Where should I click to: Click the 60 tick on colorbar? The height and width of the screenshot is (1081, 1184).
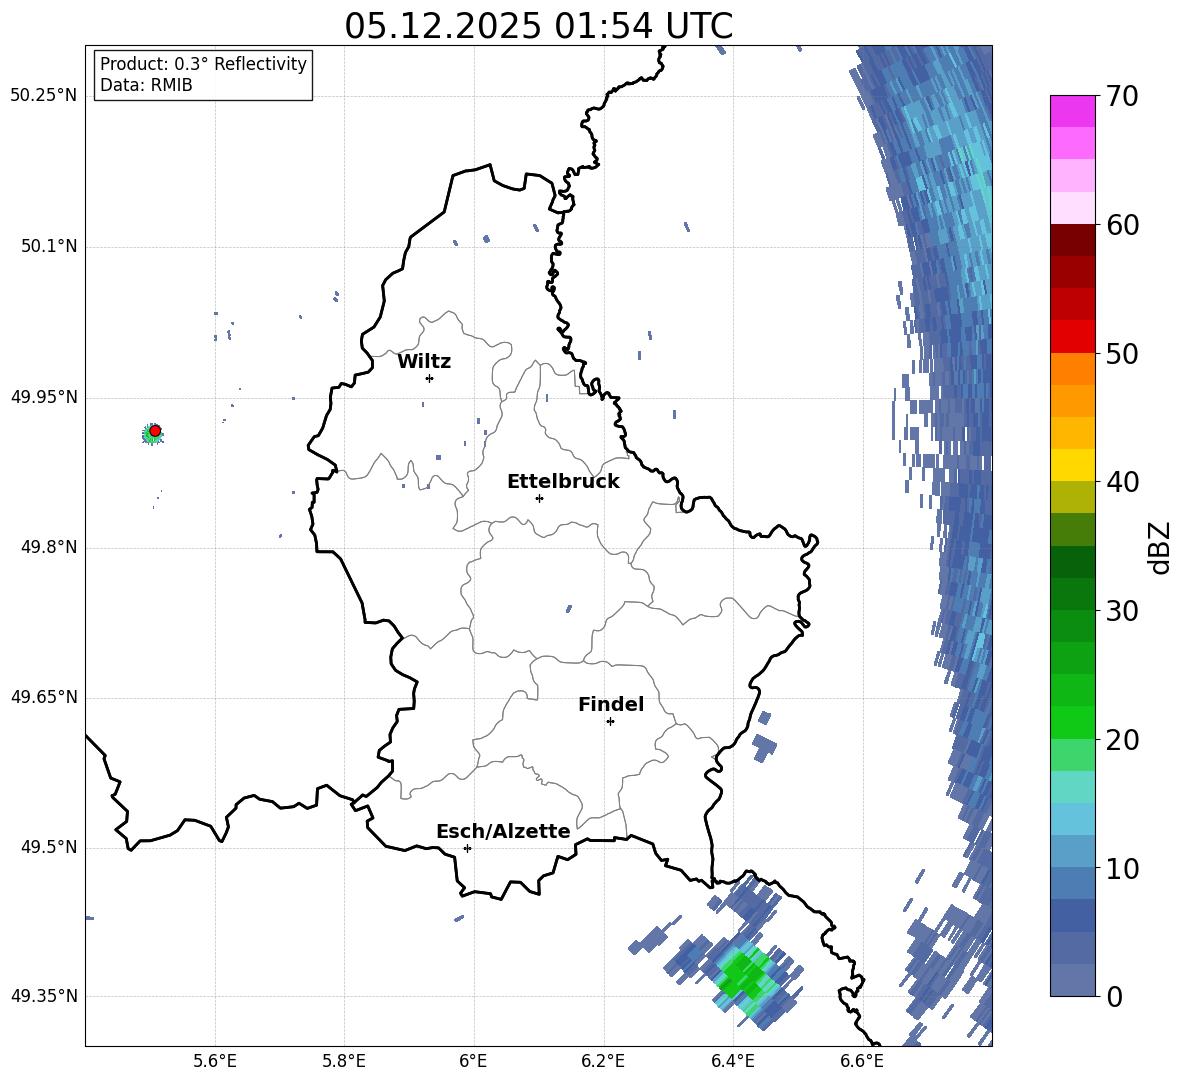tap(1122, 225)
